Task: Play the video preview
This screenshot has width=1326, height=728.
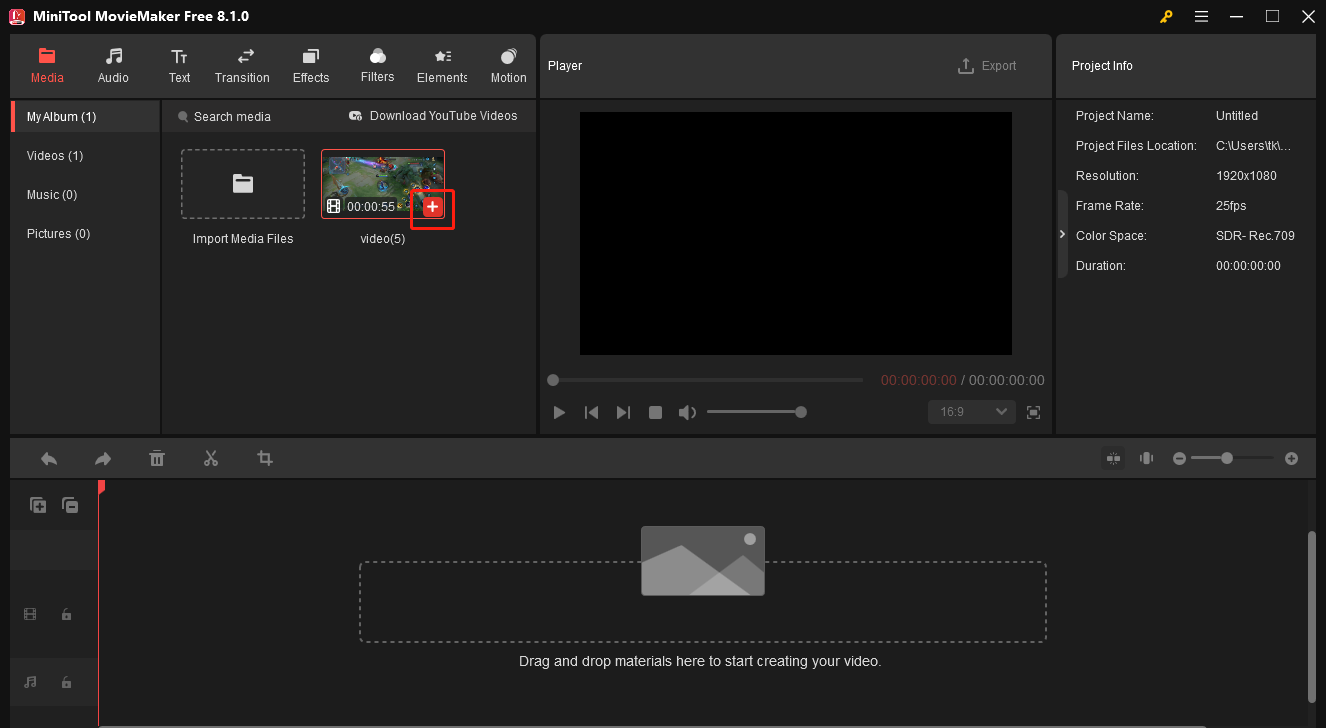Action: tap(559, 412)
